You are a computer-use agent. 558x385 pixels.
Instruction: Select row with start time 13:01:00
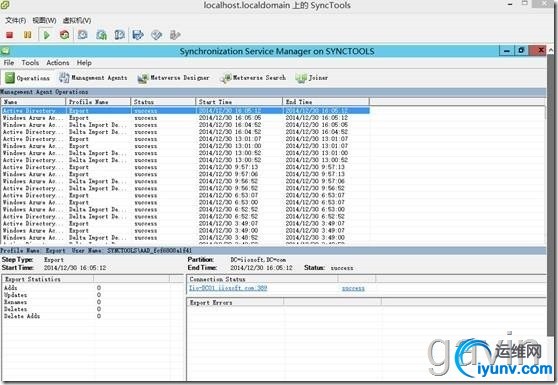pyautogui.click(x=185, y=146)
